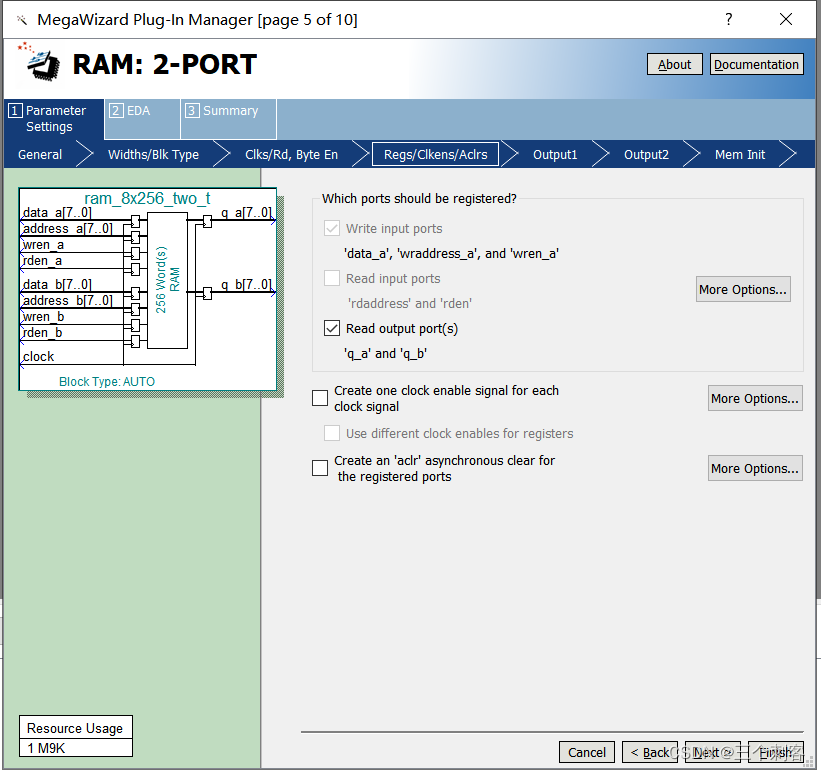This screenshot has width=821, height=771.
Task: Check the 'aclr' asynchronous clear option
Action: [319, 467]
